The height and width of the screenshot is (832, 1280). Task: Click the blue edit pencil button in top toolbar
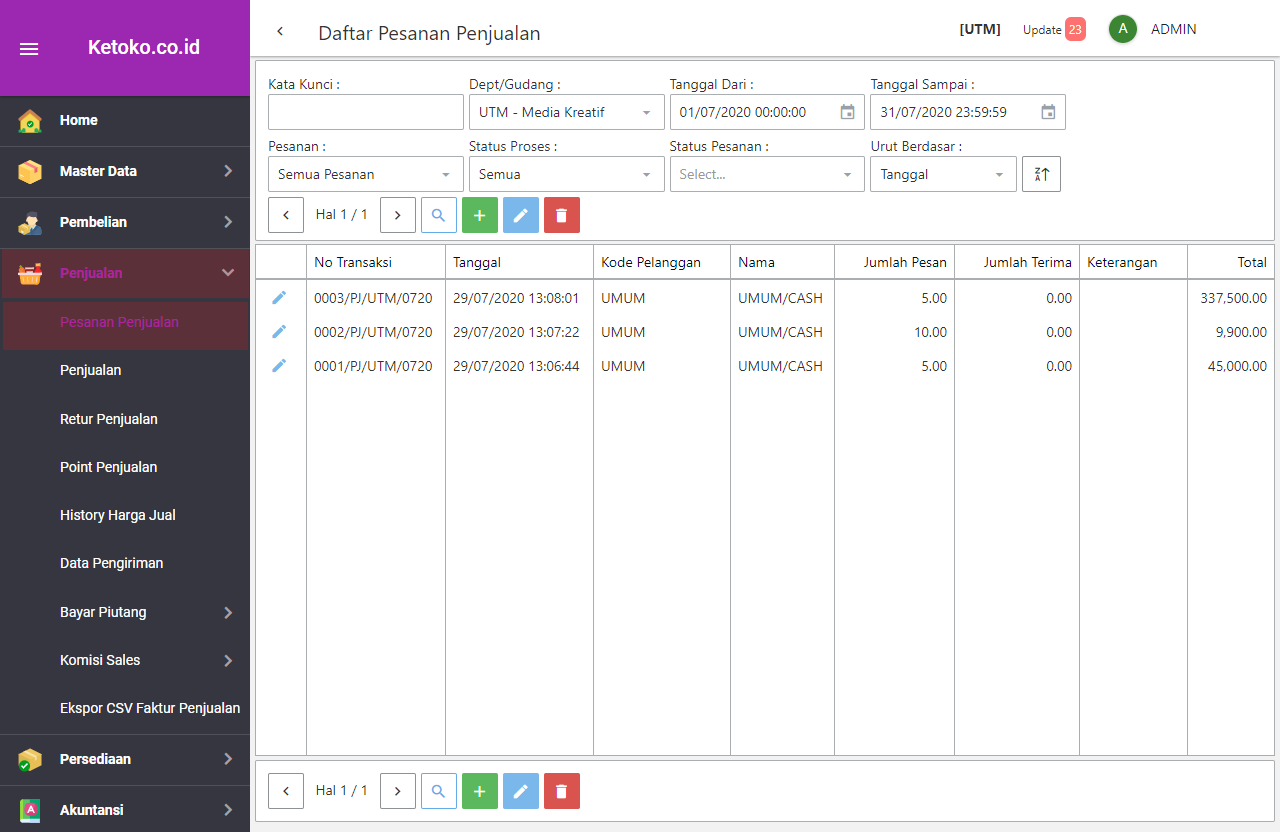(x=520, y=215)
